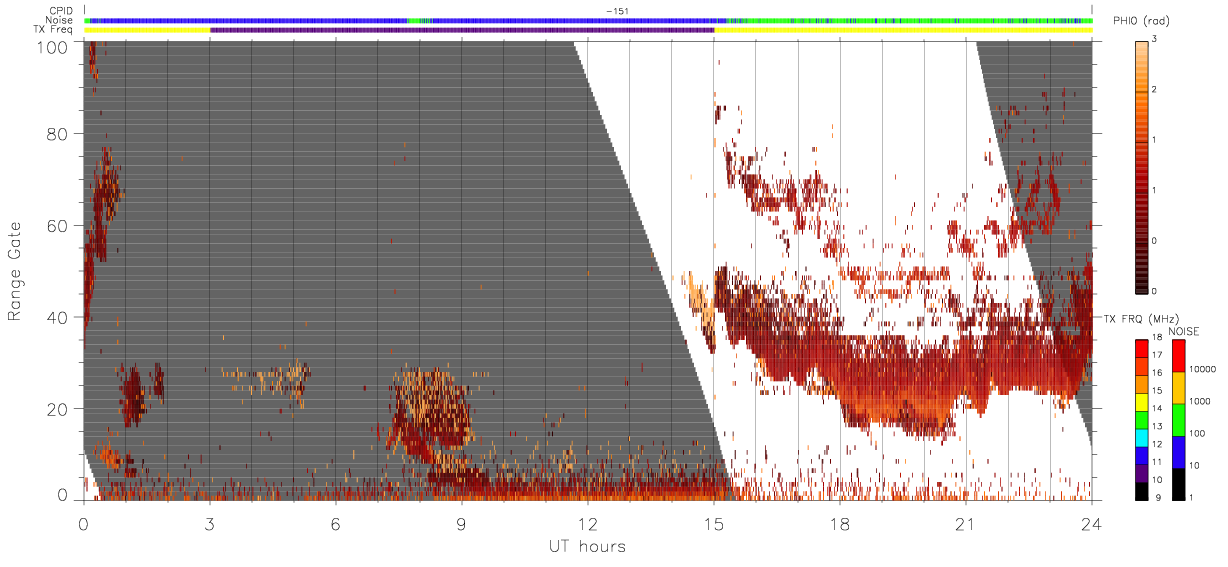The width and height of the screenshot is (1228, 567).
Task: Click the 9 tick on UT hours axis
Action: point(461,523)
